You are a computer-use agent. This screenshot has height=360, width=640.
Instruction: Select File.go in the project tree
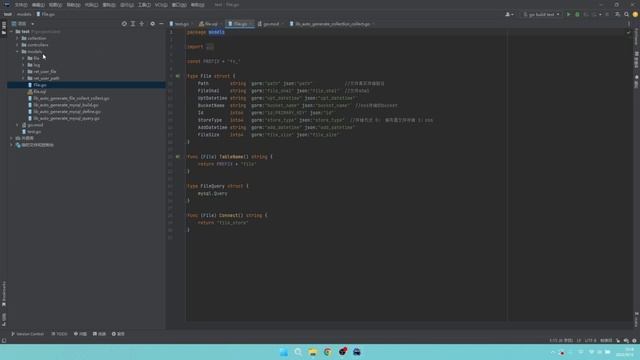point(40,85)
